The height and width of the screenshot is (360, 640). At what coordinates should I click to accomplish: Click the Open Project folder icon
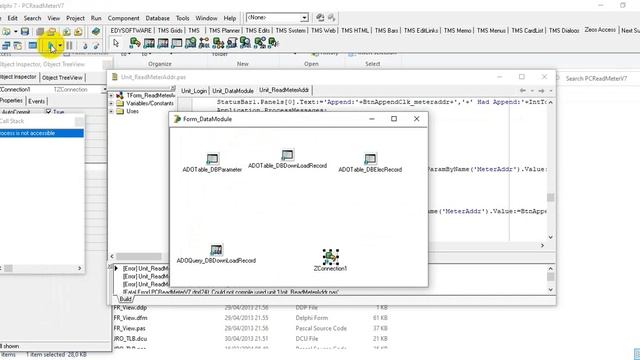(51, 31)
